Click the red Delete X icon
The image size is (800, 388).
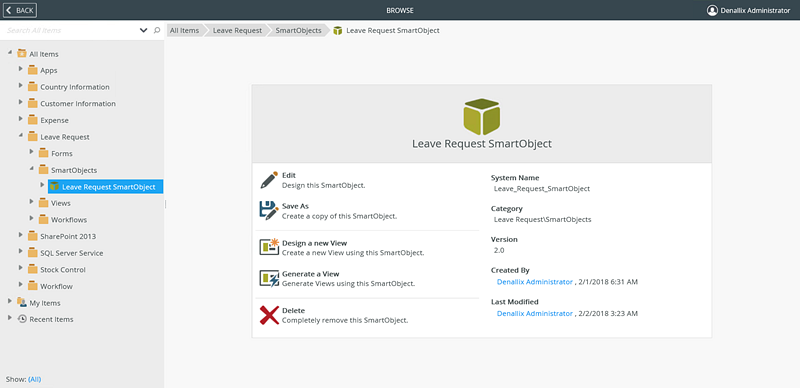[x=269, y=315]
